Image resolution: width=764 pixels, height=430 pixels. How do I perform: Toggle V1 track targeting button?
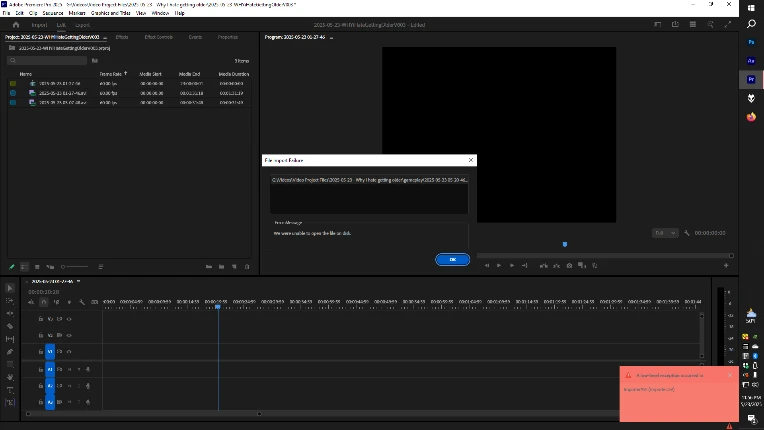pyautogui.click(x=50, y=352)
